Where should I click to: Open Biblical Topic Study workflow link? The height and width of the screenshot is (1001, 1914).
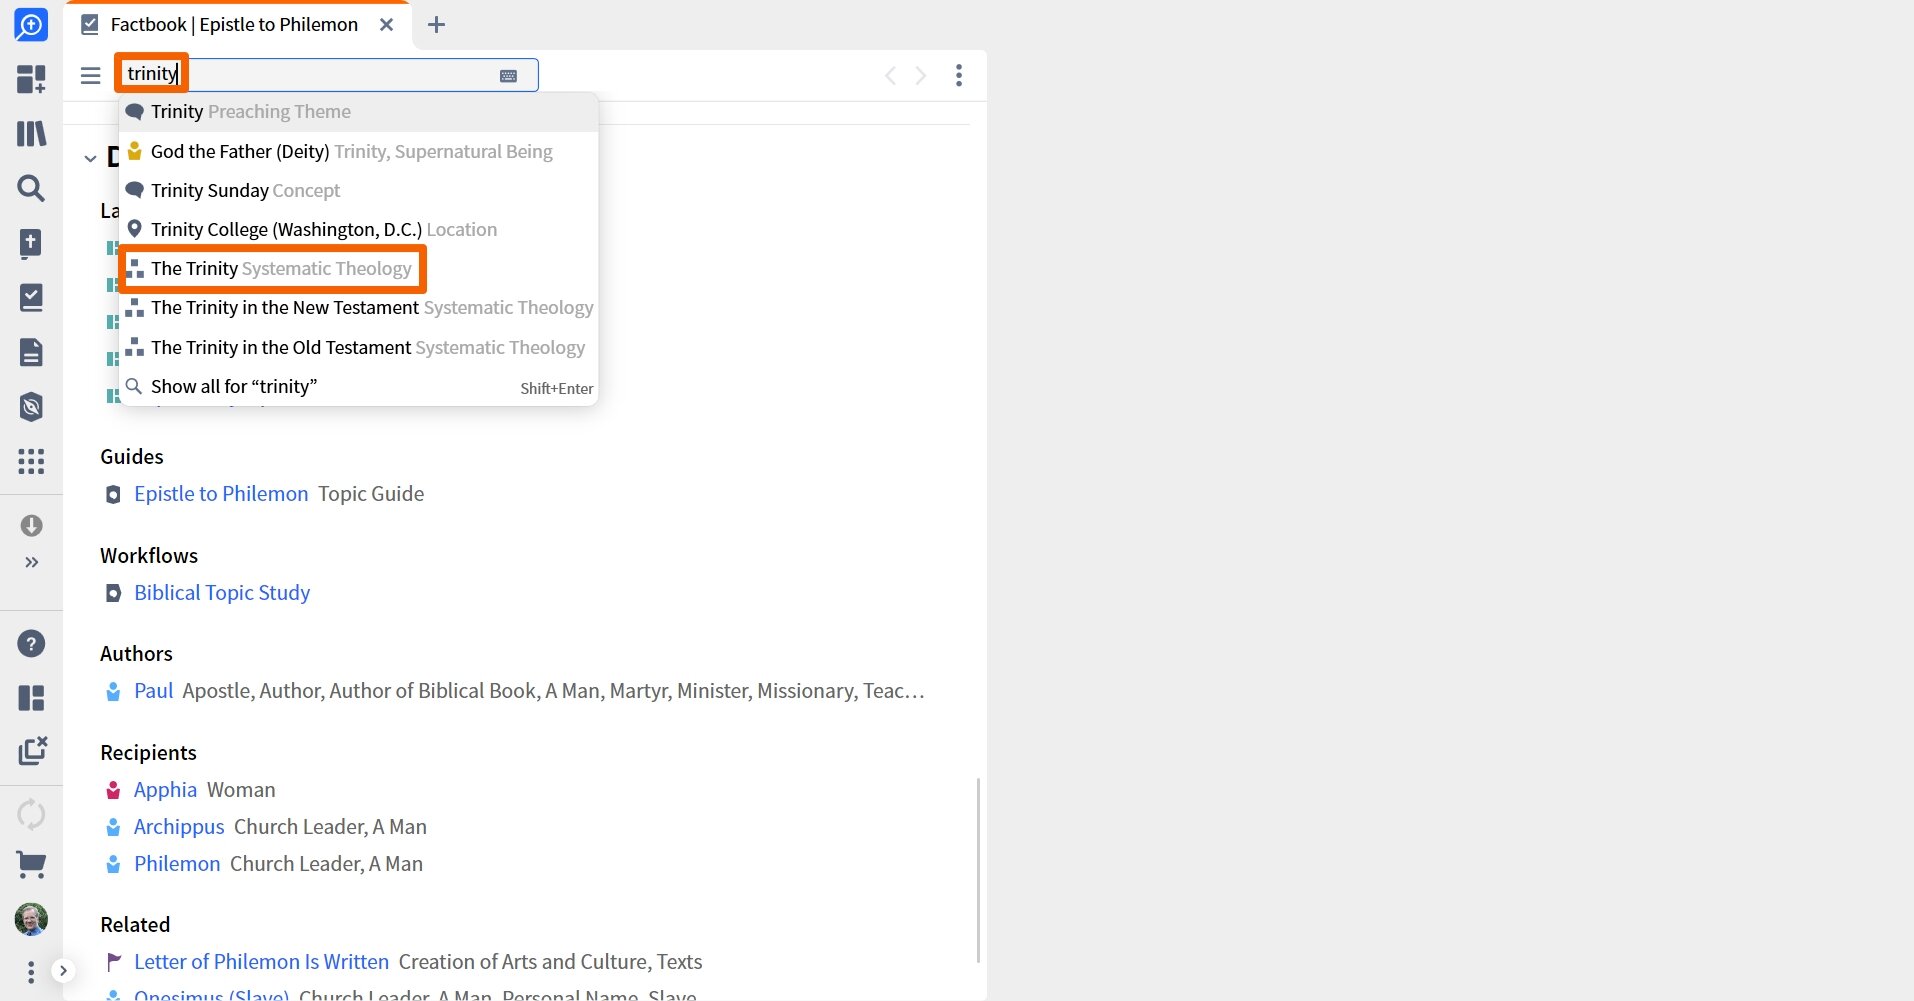coord(222,593)
